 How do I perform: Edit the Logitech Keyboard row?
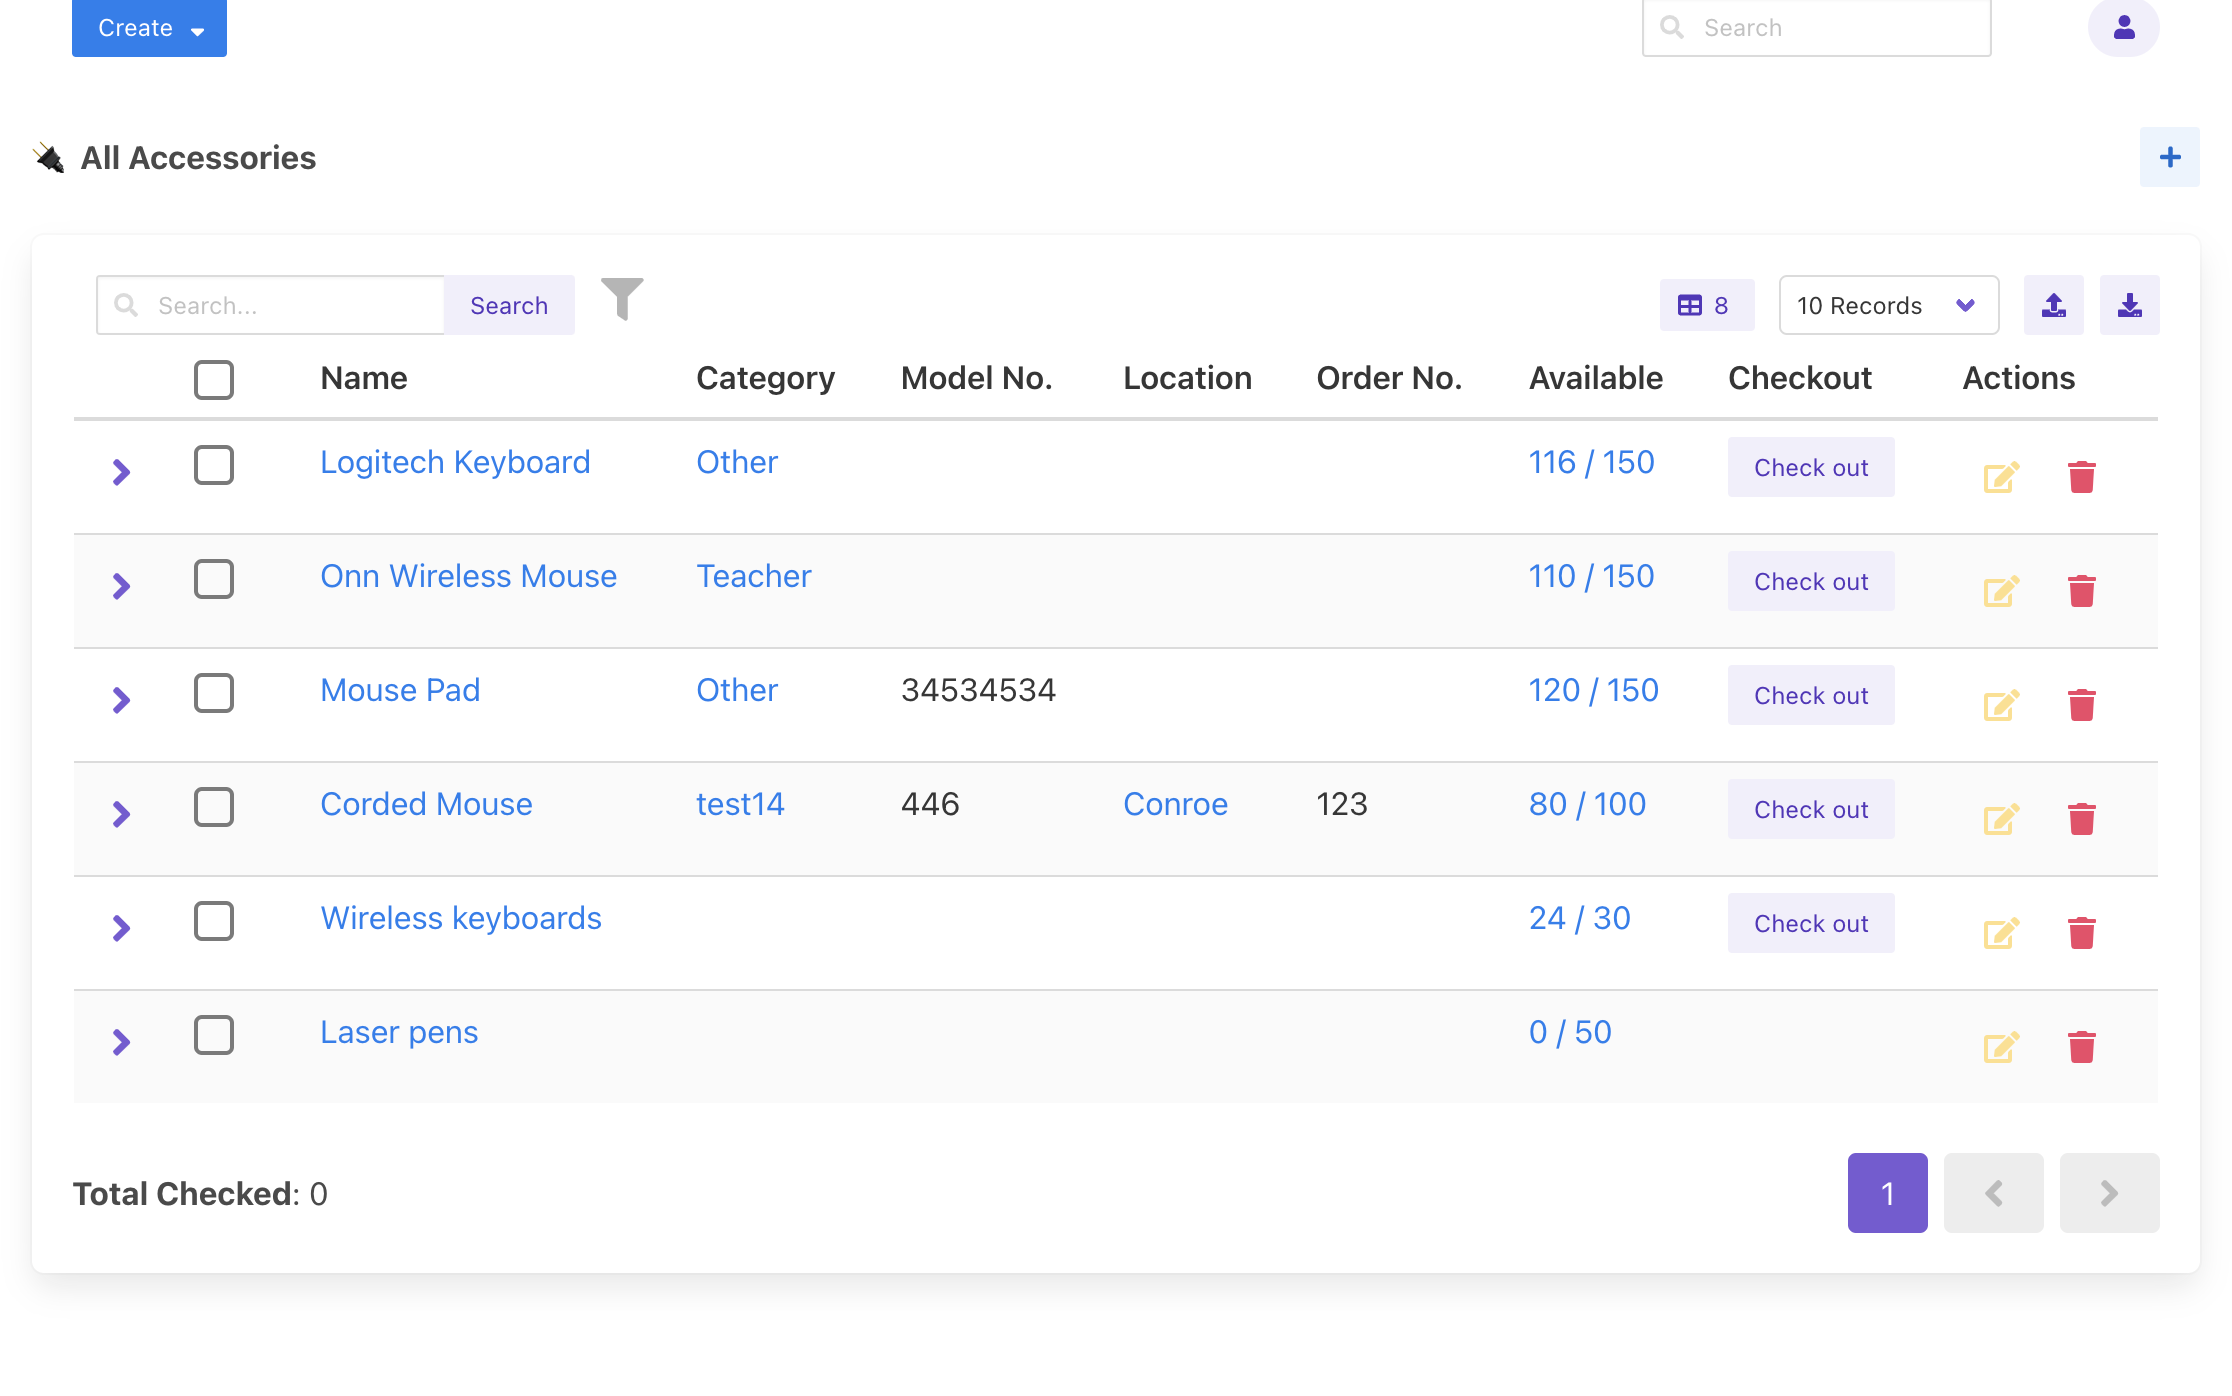coord(2001,477)
